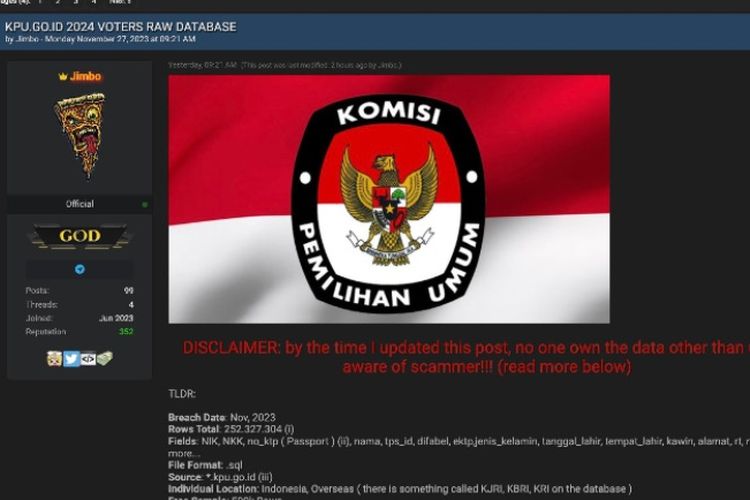Viewport: 750px width, 500px height.
Task: Click the green reputation value 352
Action: coord(126,332)
